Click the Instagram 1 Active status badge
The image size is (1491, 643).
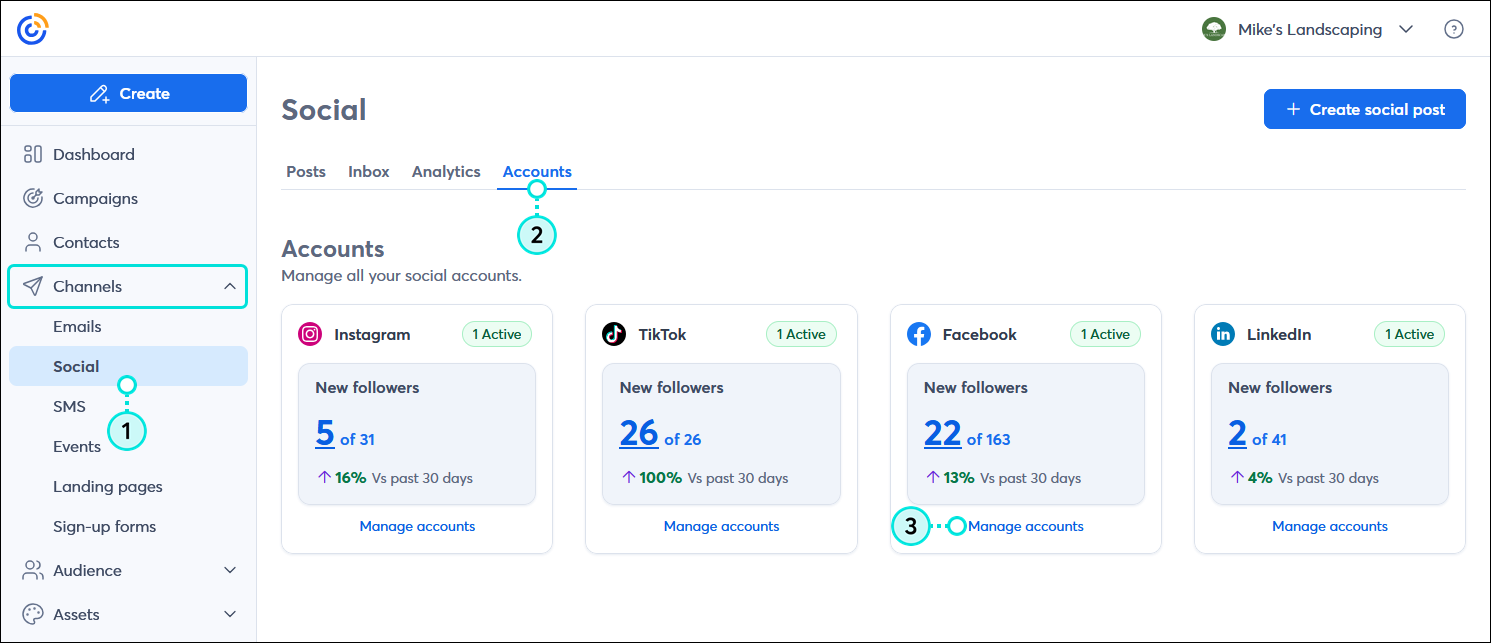point(497,334)
